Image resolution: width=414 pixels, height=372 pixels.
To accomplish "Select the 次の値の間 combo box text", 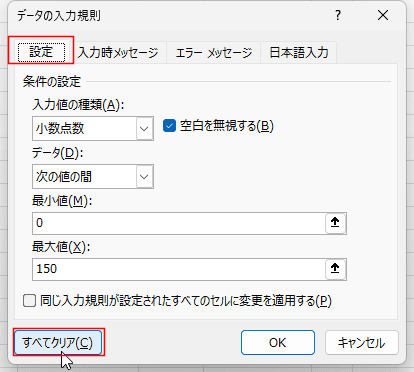I will (64, 176).
